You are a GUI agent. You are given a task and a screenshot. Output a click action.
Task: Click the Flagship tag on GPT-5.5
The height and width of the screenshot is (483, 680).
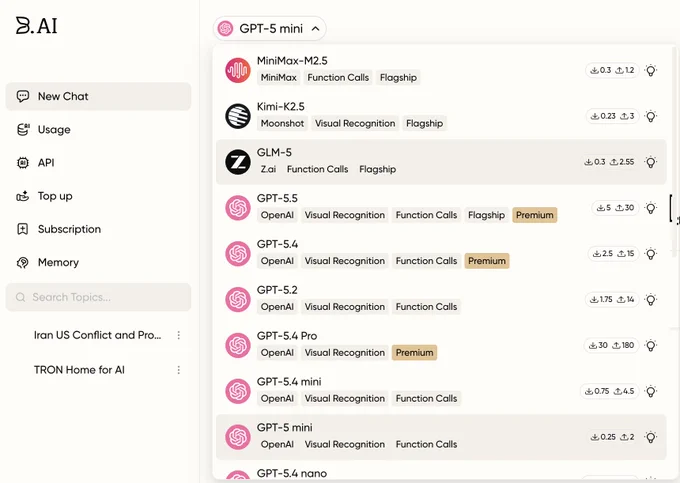[x=486, y=215]
